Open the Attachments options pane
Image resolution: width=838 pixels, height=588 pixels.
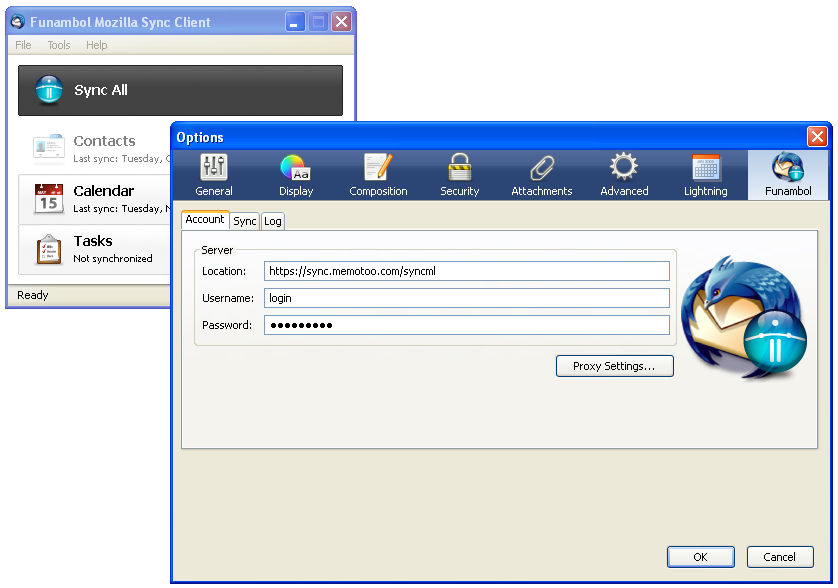tap(541, 175)
